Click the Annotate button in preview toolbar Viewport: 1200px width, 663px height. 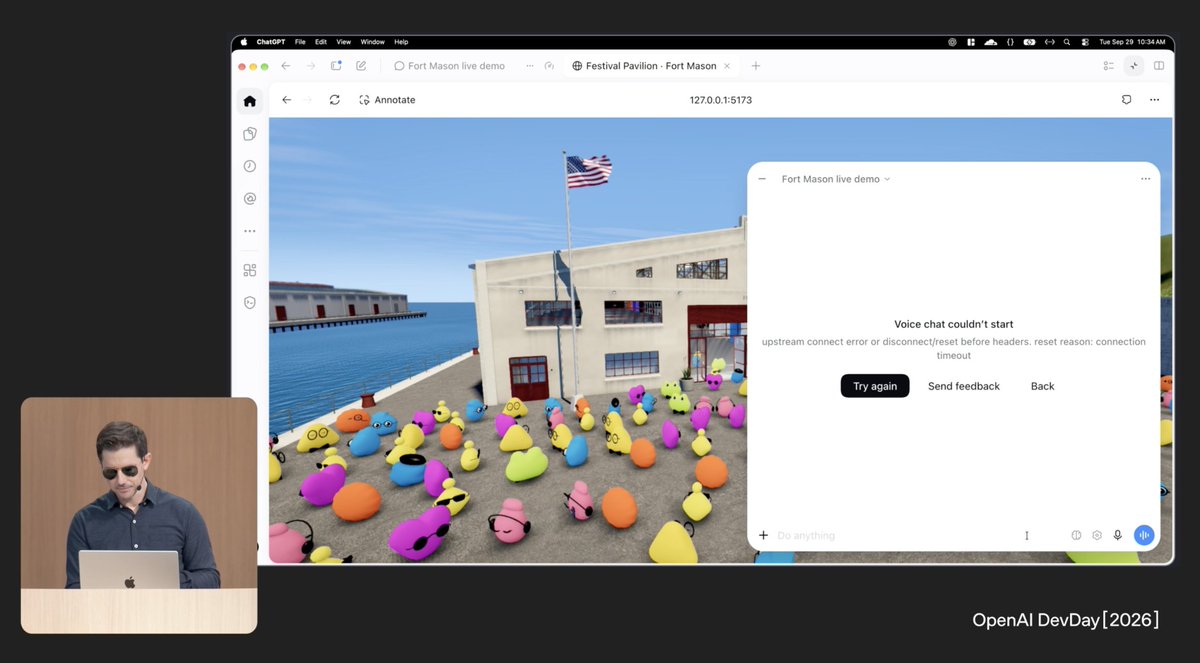pos(387,100)
